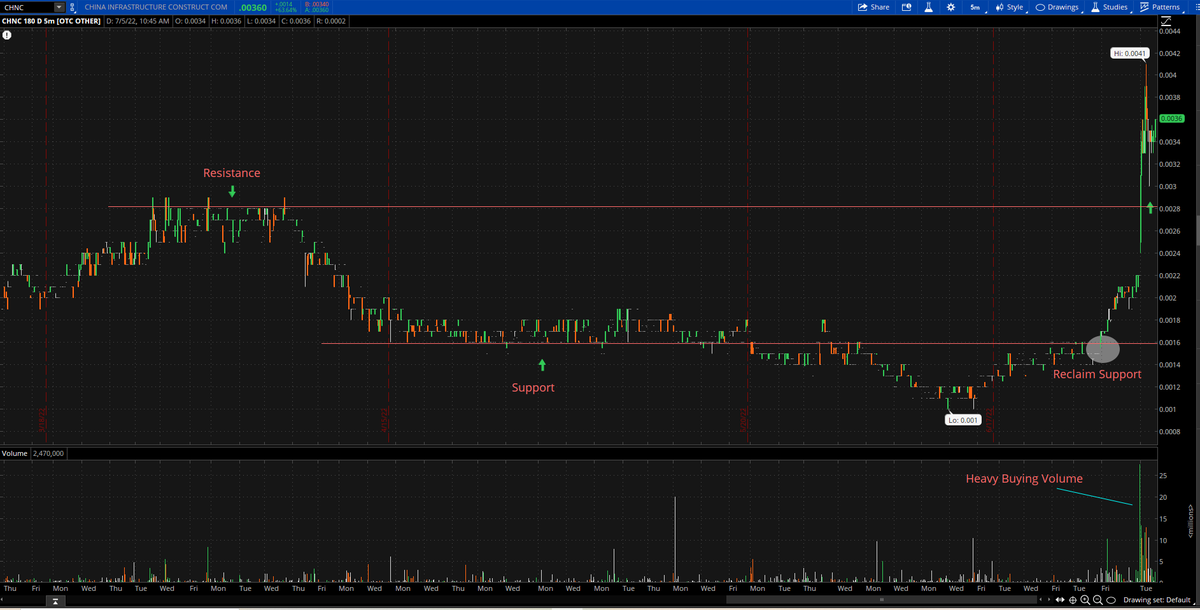The height and width of the screenshot is (610, 1200).
Task: Open the Share menu
Action: coord(874,7)
